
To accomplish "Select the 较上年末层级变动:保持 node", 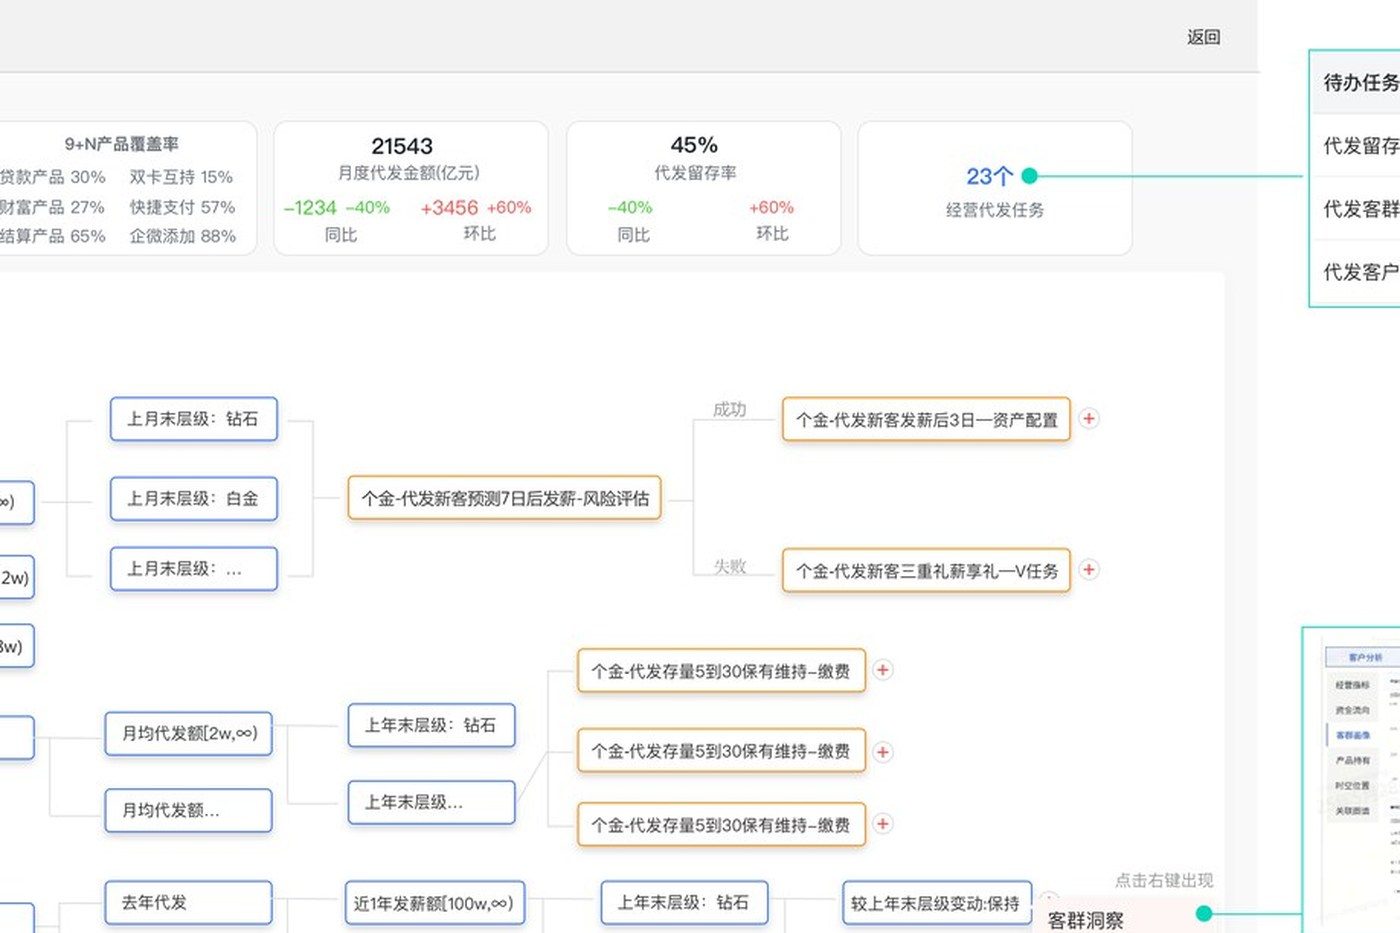I will 935,903.
